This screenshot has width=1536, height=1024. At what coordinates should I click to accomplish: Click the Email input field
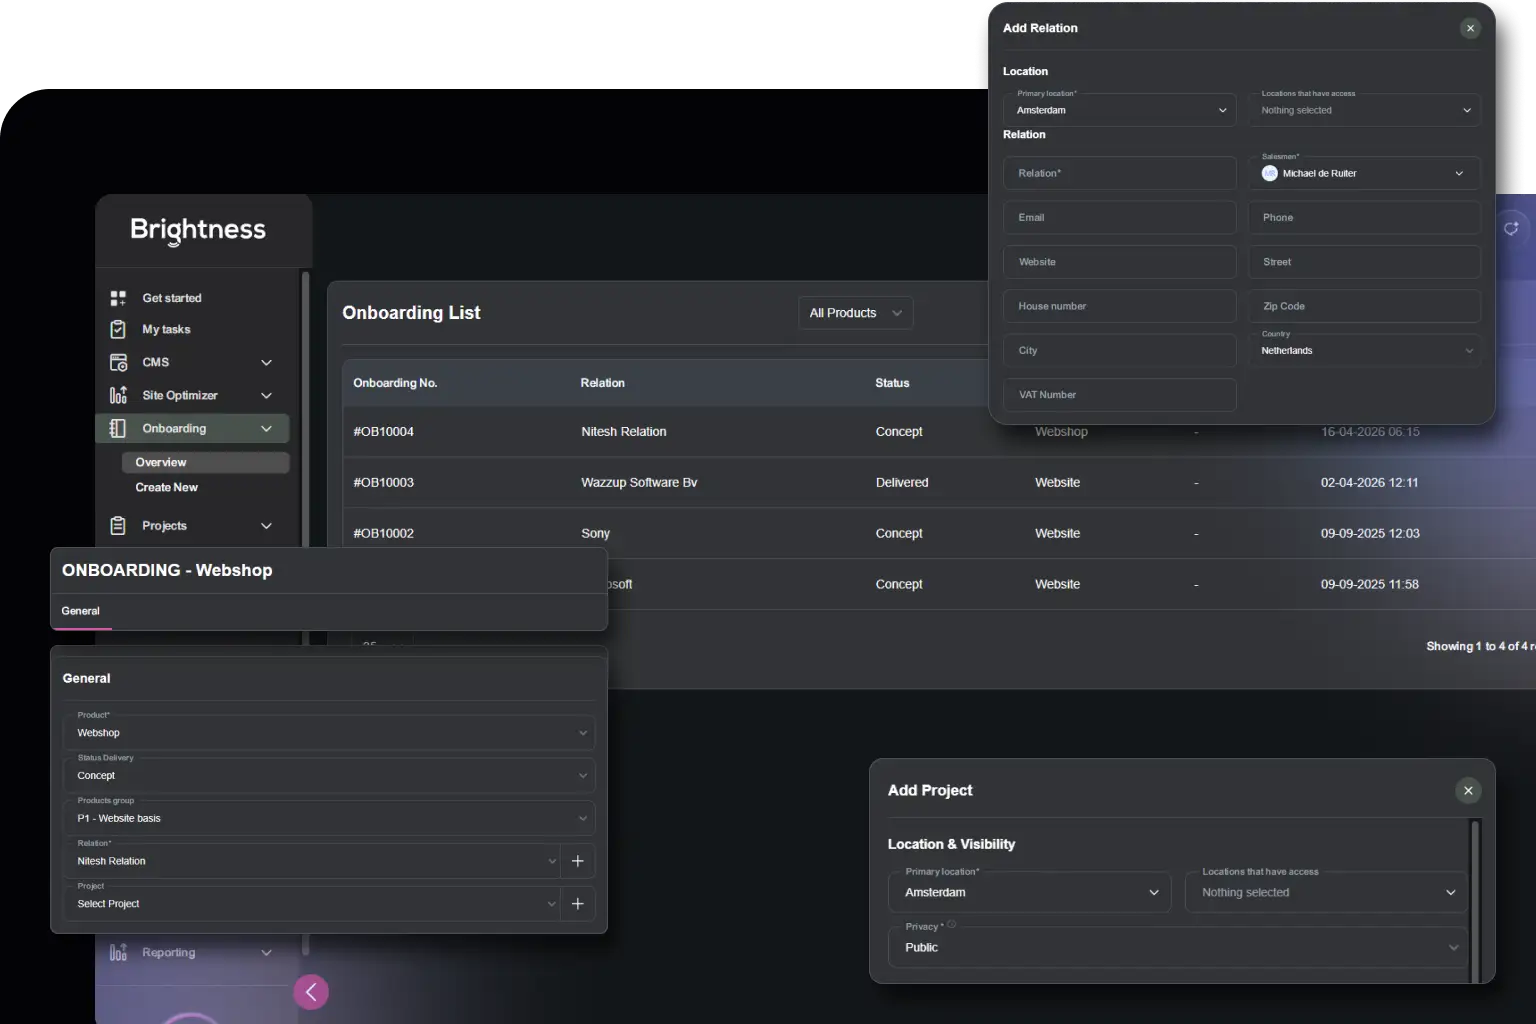click(x=1120, y=217)
